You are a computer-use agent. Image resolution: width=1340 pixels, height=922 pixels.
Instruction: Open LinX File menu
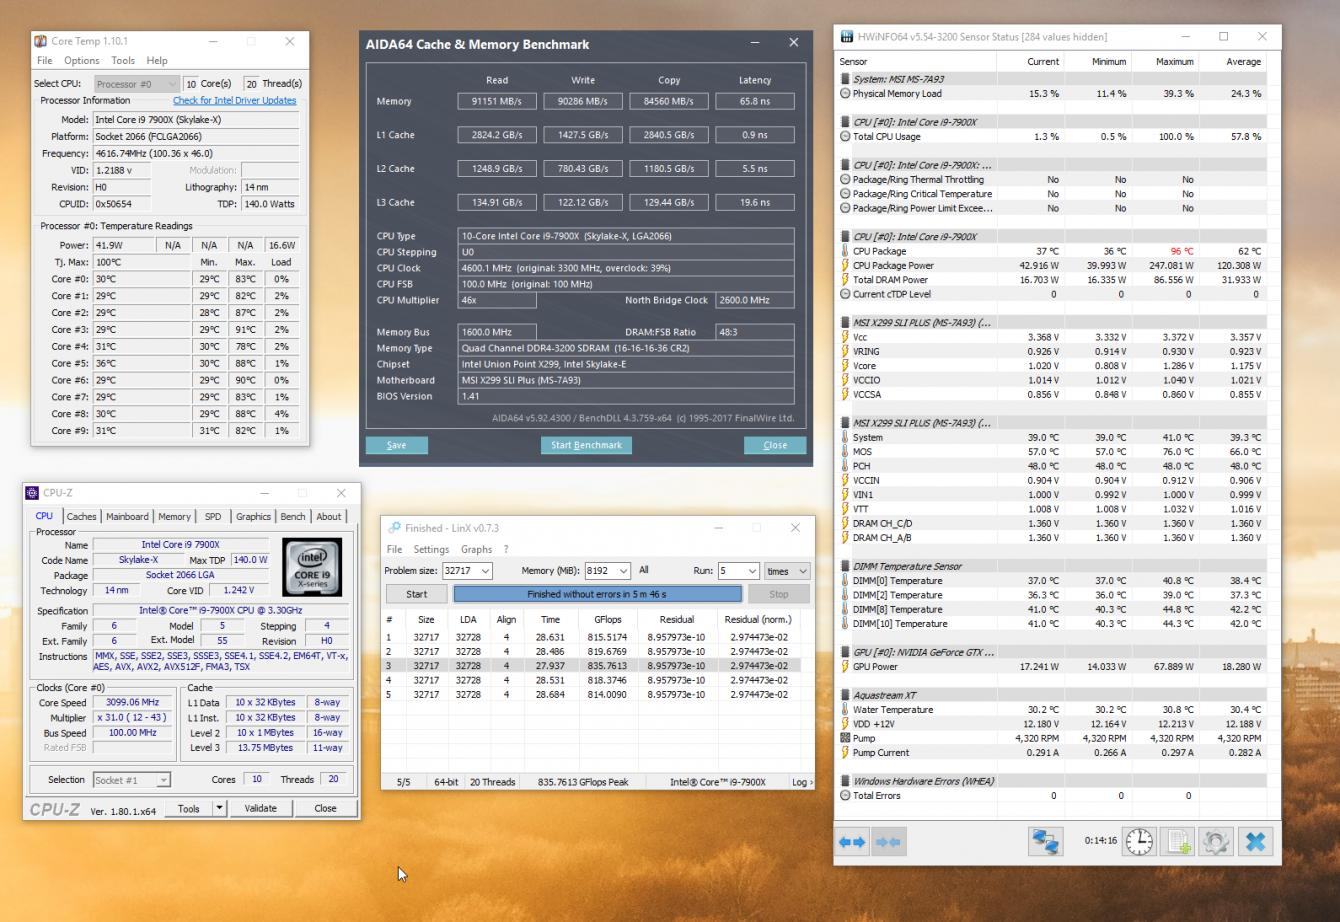coord(395,549)
